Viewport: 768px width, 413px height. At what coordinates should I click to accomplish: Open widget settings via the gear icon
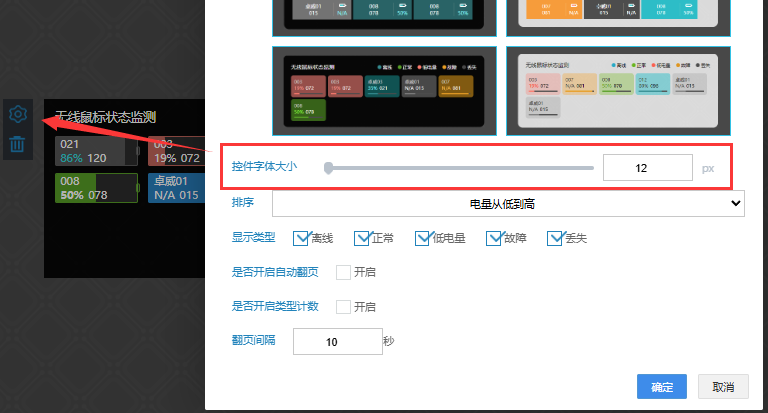coord(18,114)
